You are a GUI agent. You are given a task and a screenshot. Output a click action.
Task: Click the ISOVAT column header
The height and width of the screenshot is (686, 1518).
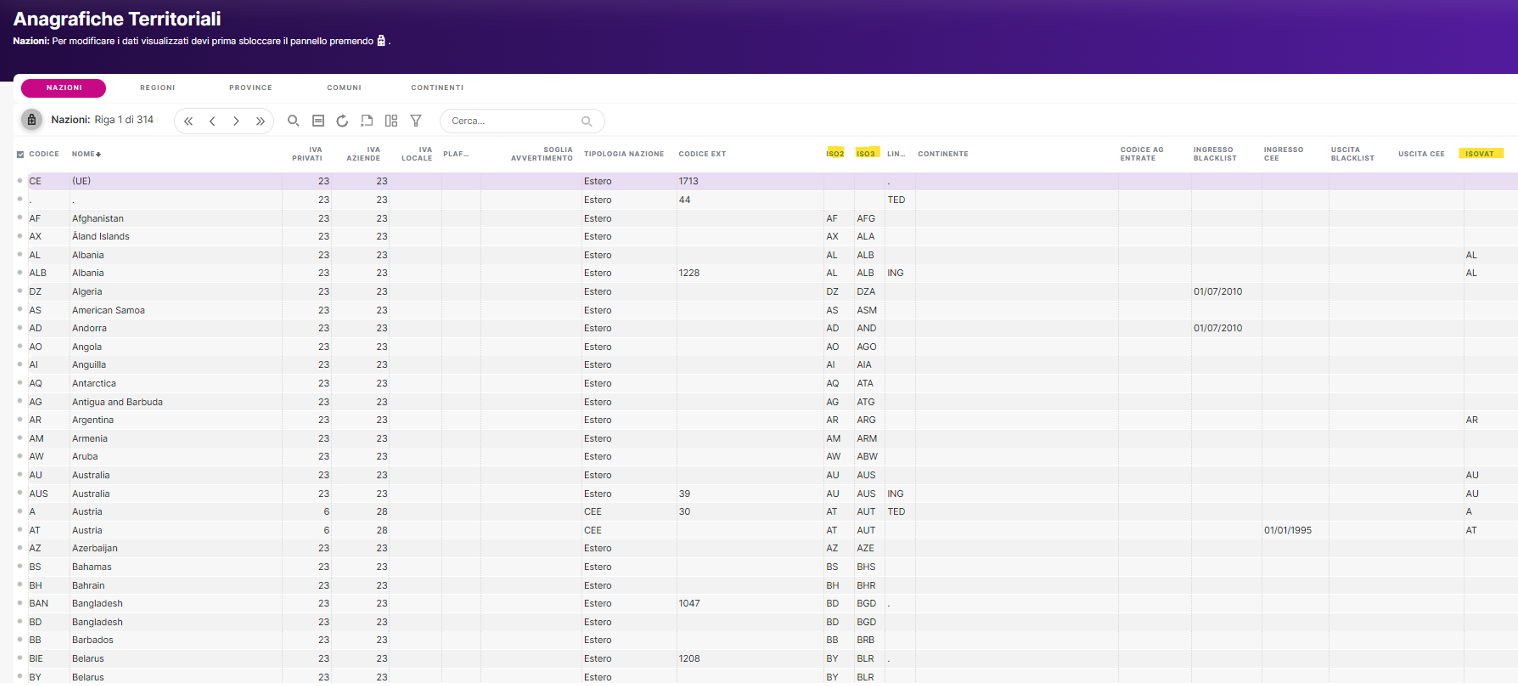point(1482,154)
